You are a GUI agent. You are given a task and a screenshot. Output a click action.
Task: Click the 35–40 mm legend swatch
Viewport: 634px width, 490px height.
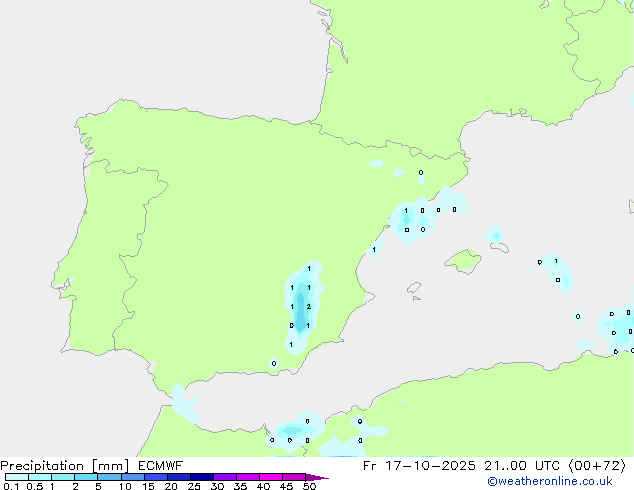pyautogui.click(x=248, y=477)
